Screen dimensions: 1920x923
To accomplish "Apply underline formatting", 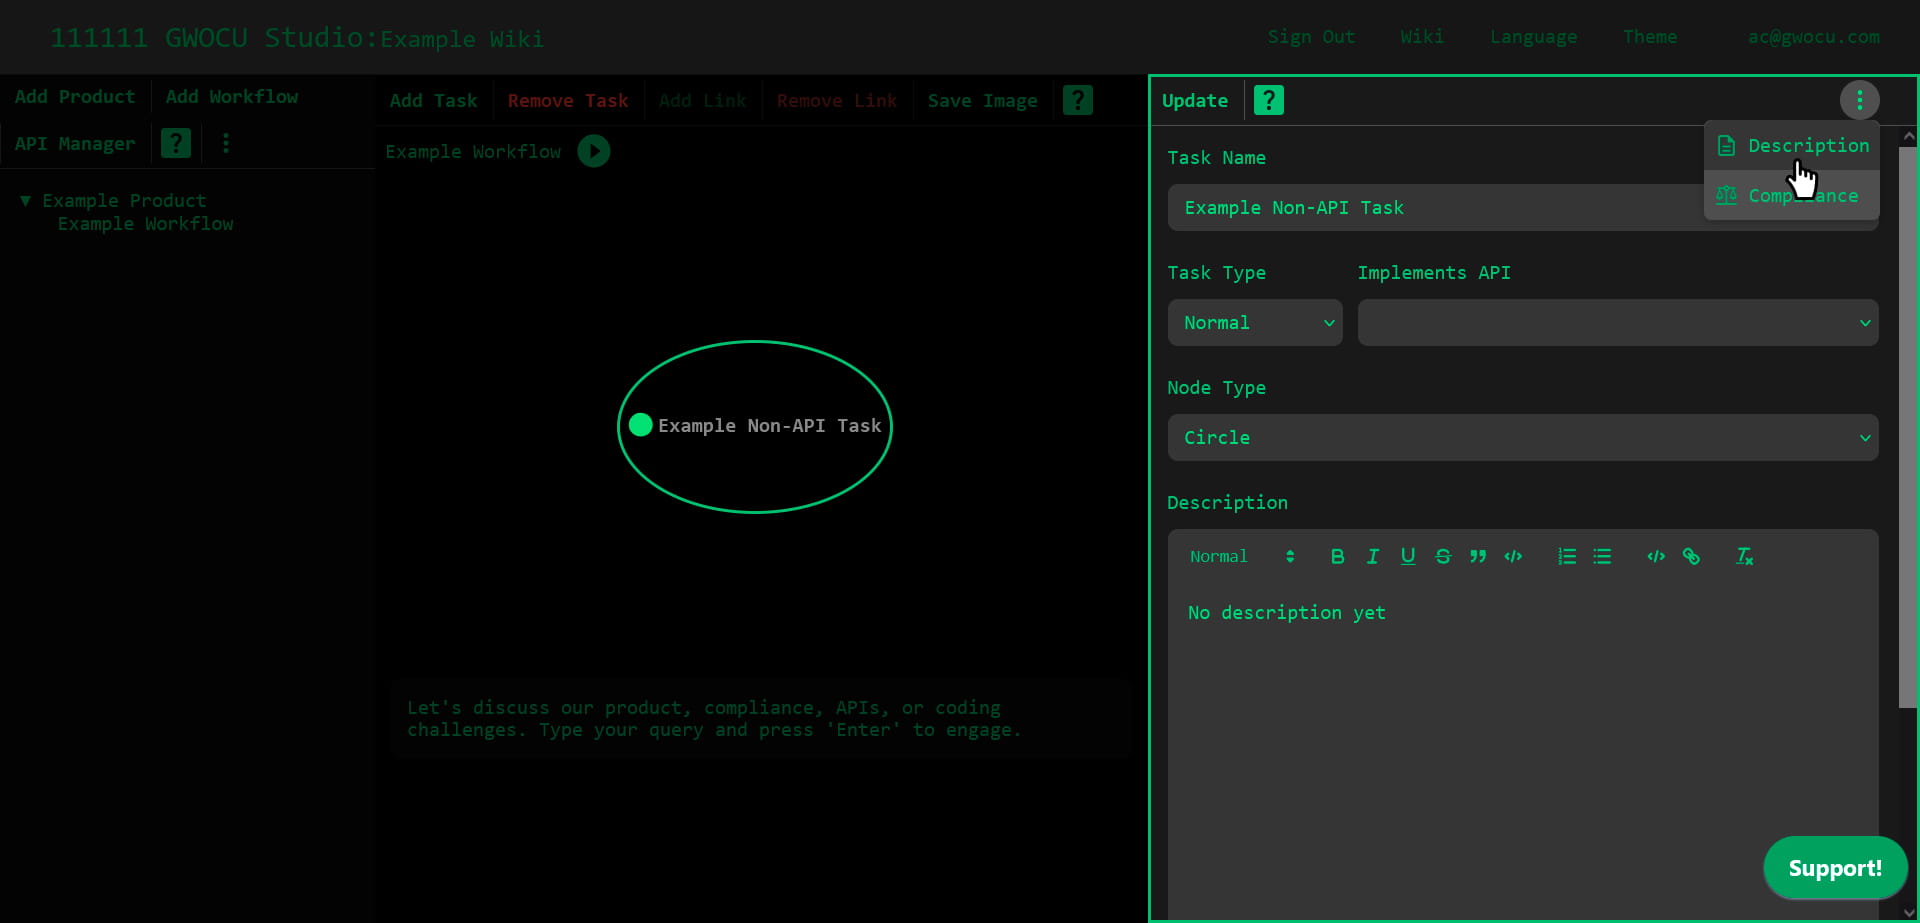I will tap(1408, 556).
